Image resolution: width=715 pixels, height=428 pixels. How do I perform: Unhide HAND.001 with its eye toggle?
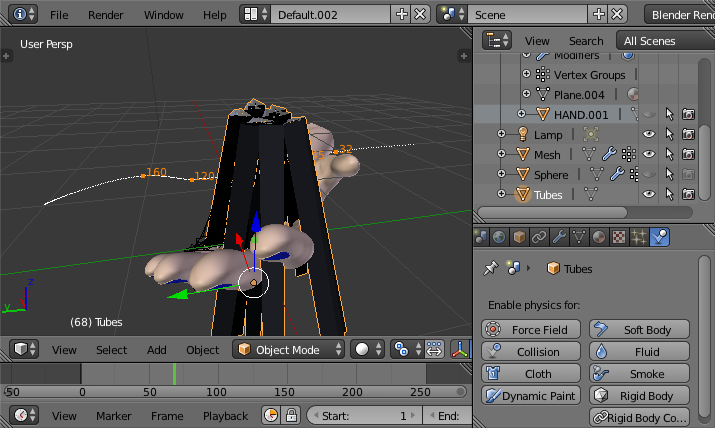649,114
